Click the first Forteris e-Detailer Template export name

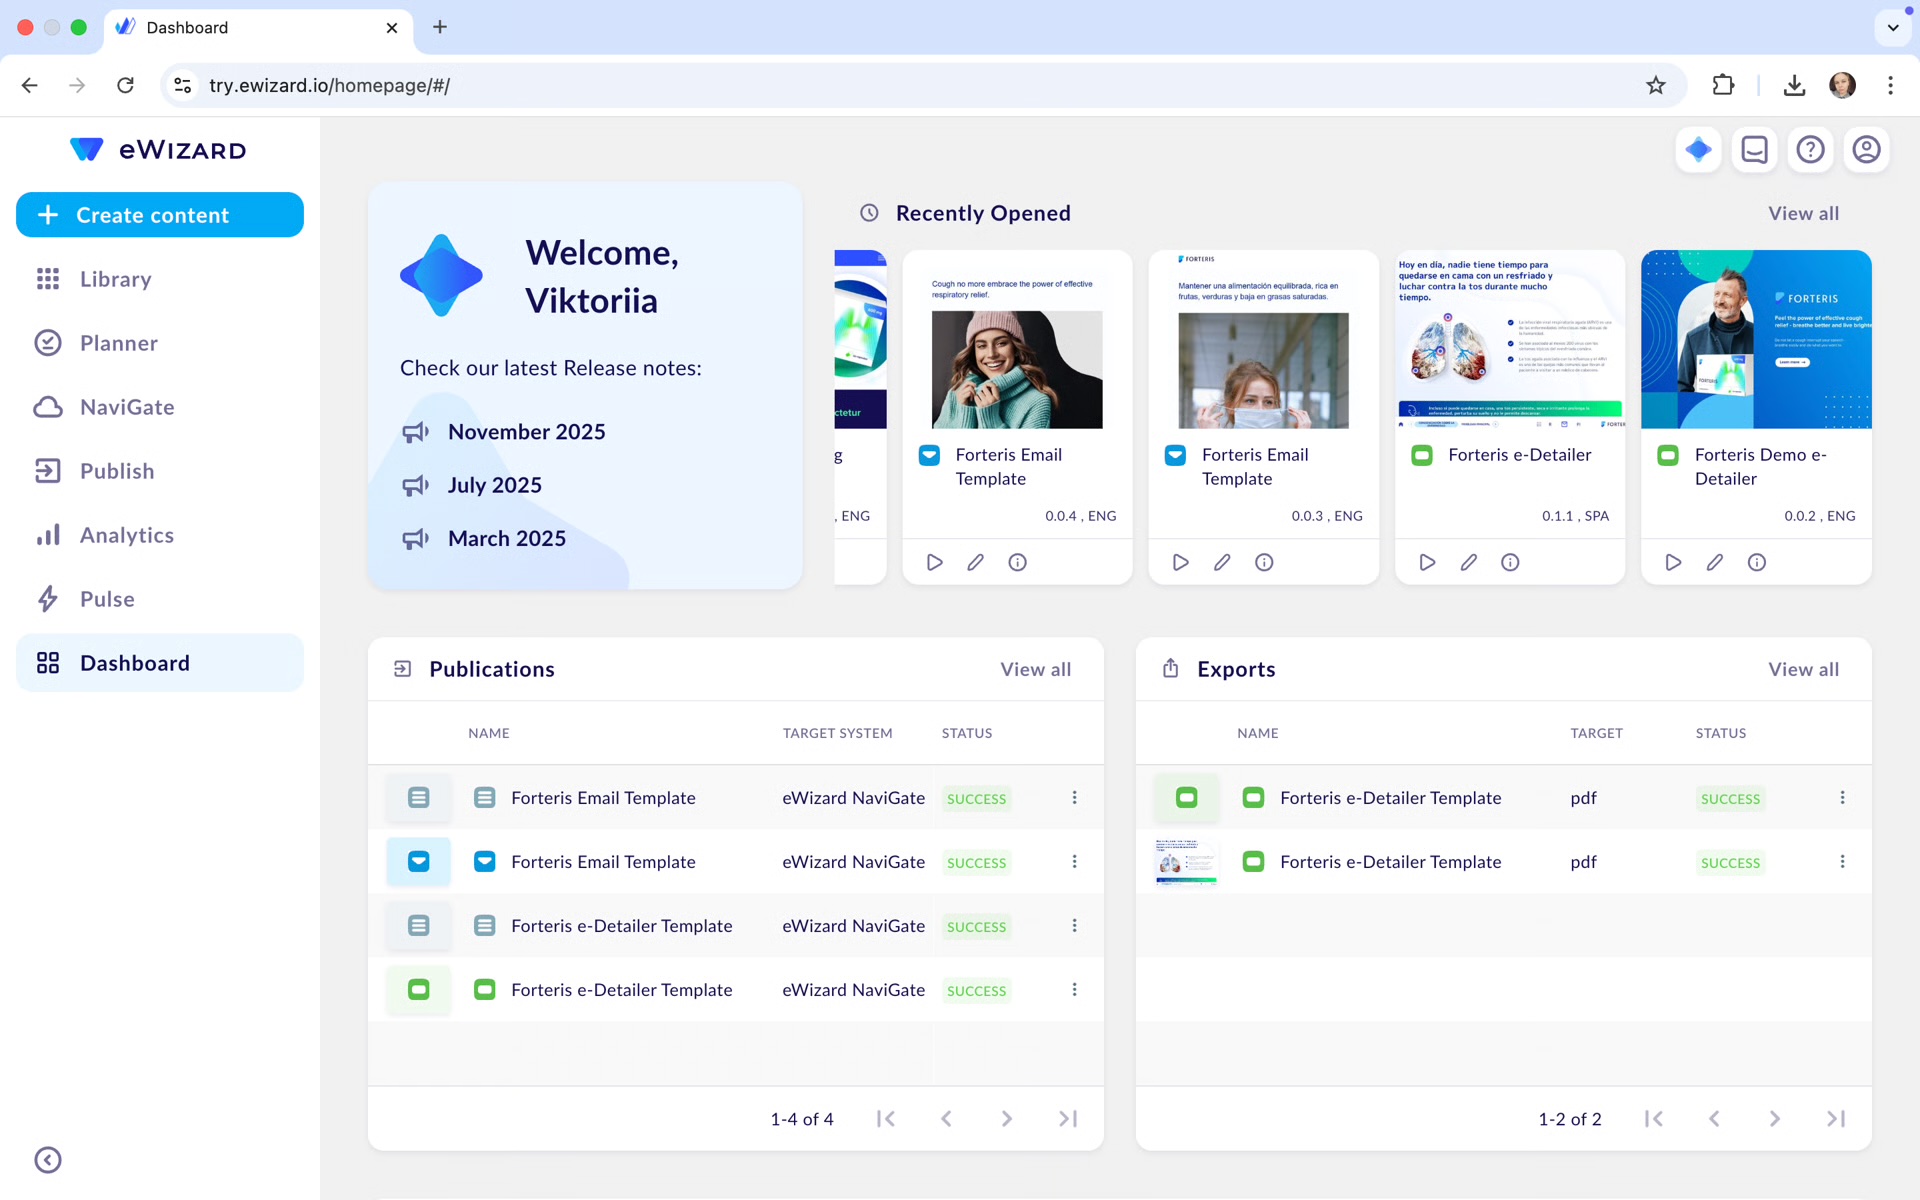point(1390,798)
